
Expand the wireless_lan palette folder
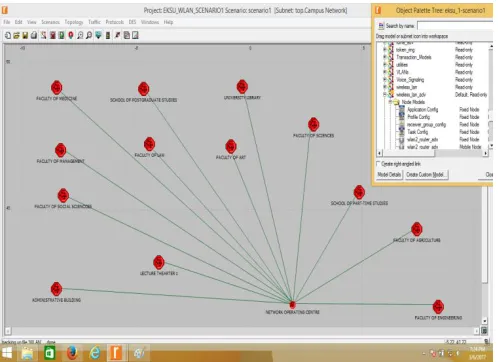(385, 87)
